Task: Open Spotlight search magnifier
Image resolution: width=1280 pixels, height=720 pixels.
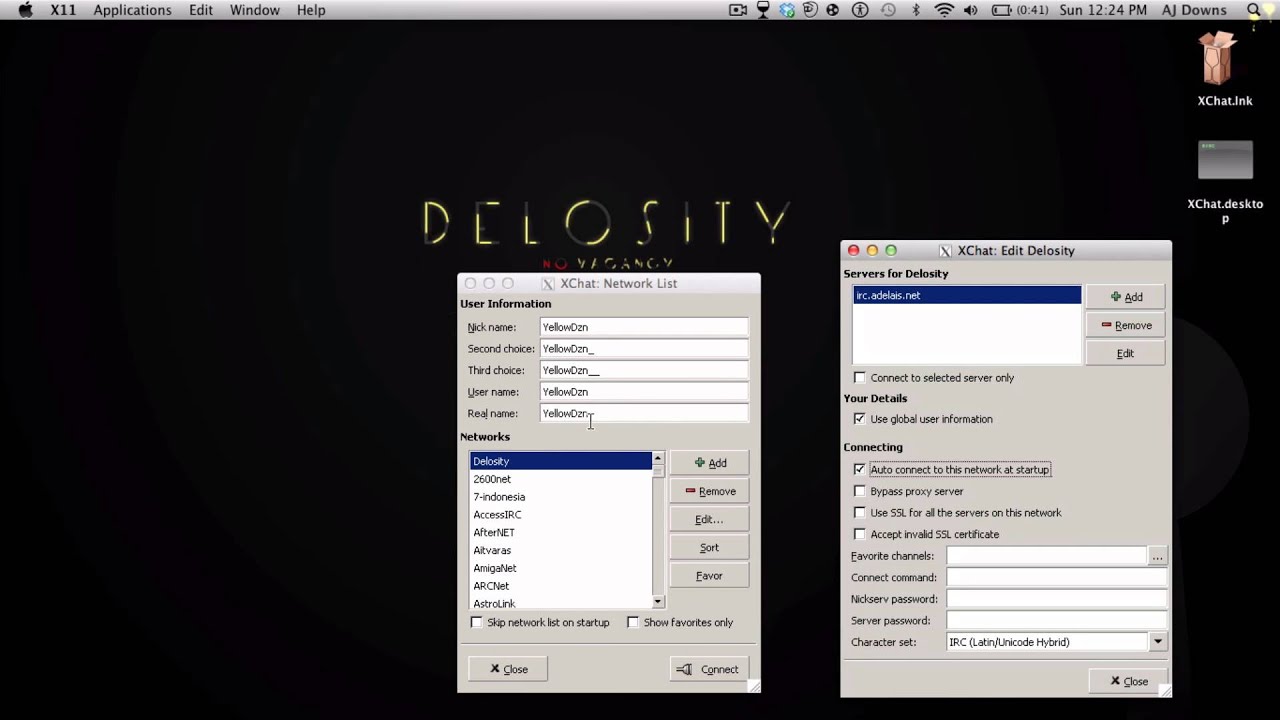Action: pos(1255,10)
